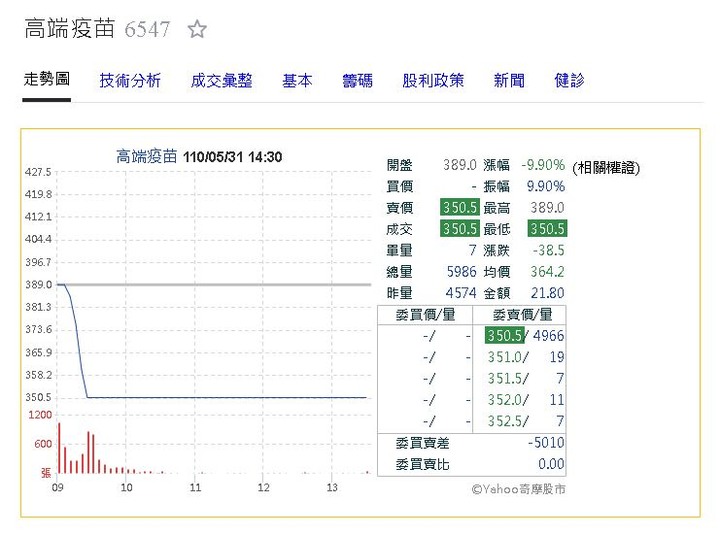
Task: Click the tallest red opening volume bar
Action: pyautogui.click(x=59, y=448)
